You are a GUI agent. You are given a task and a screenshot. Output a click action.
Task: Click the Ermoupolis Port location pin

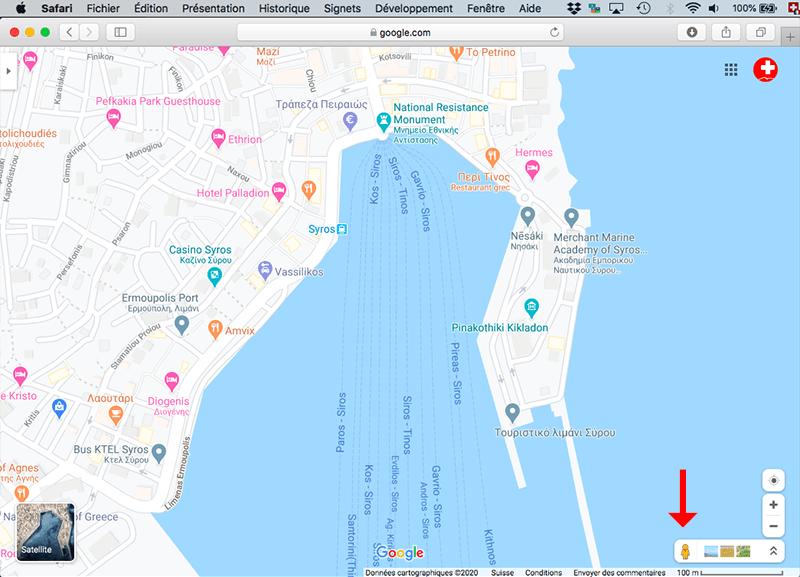[182, 324]
